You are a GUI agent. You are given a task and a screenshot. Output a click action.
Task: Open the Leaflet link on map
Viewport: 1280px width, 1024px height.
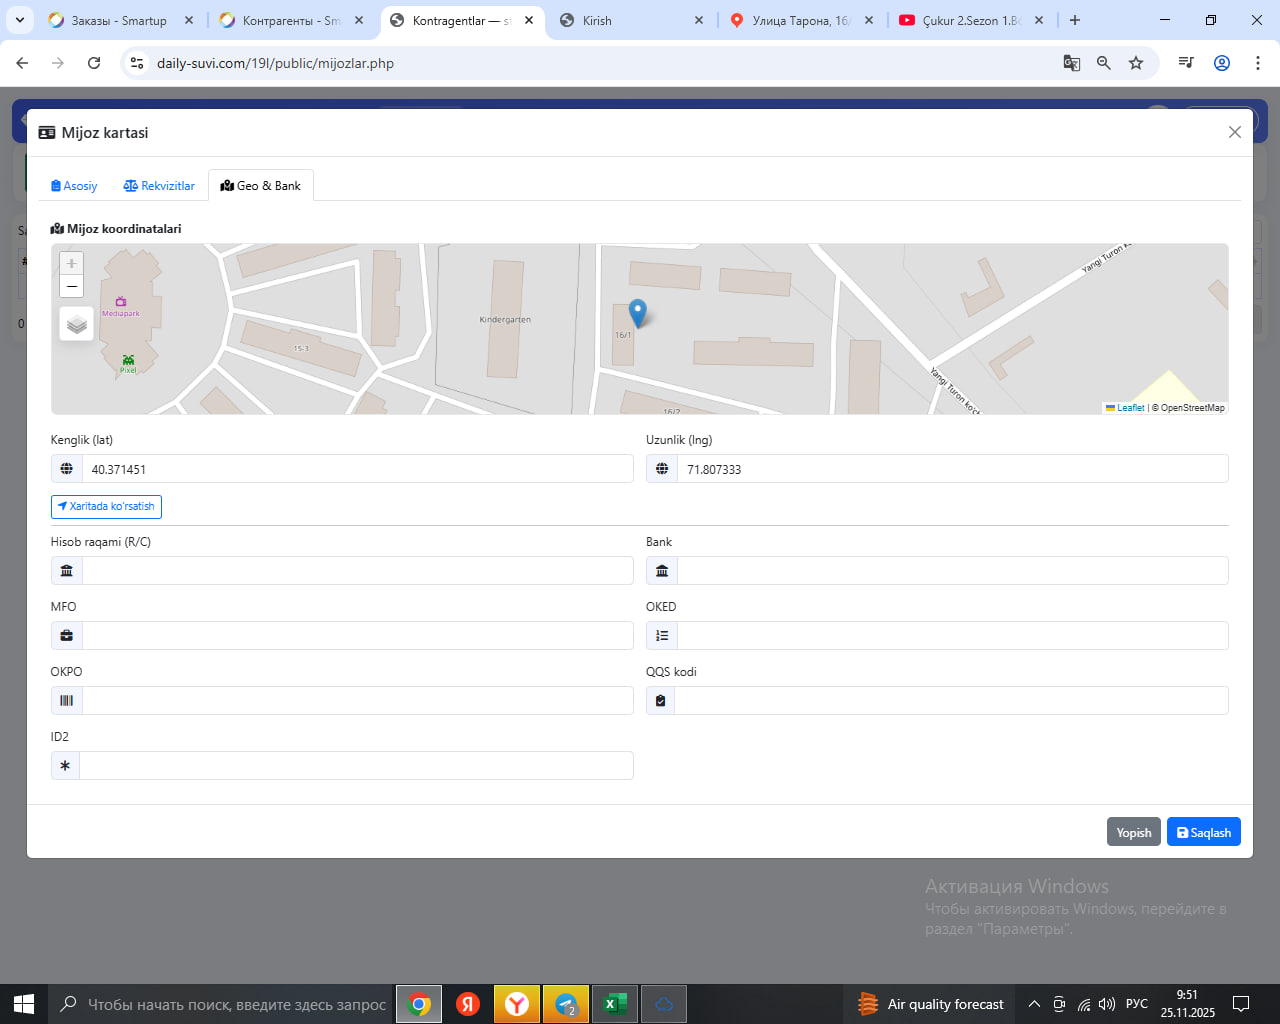click(x=1129, y=408)
